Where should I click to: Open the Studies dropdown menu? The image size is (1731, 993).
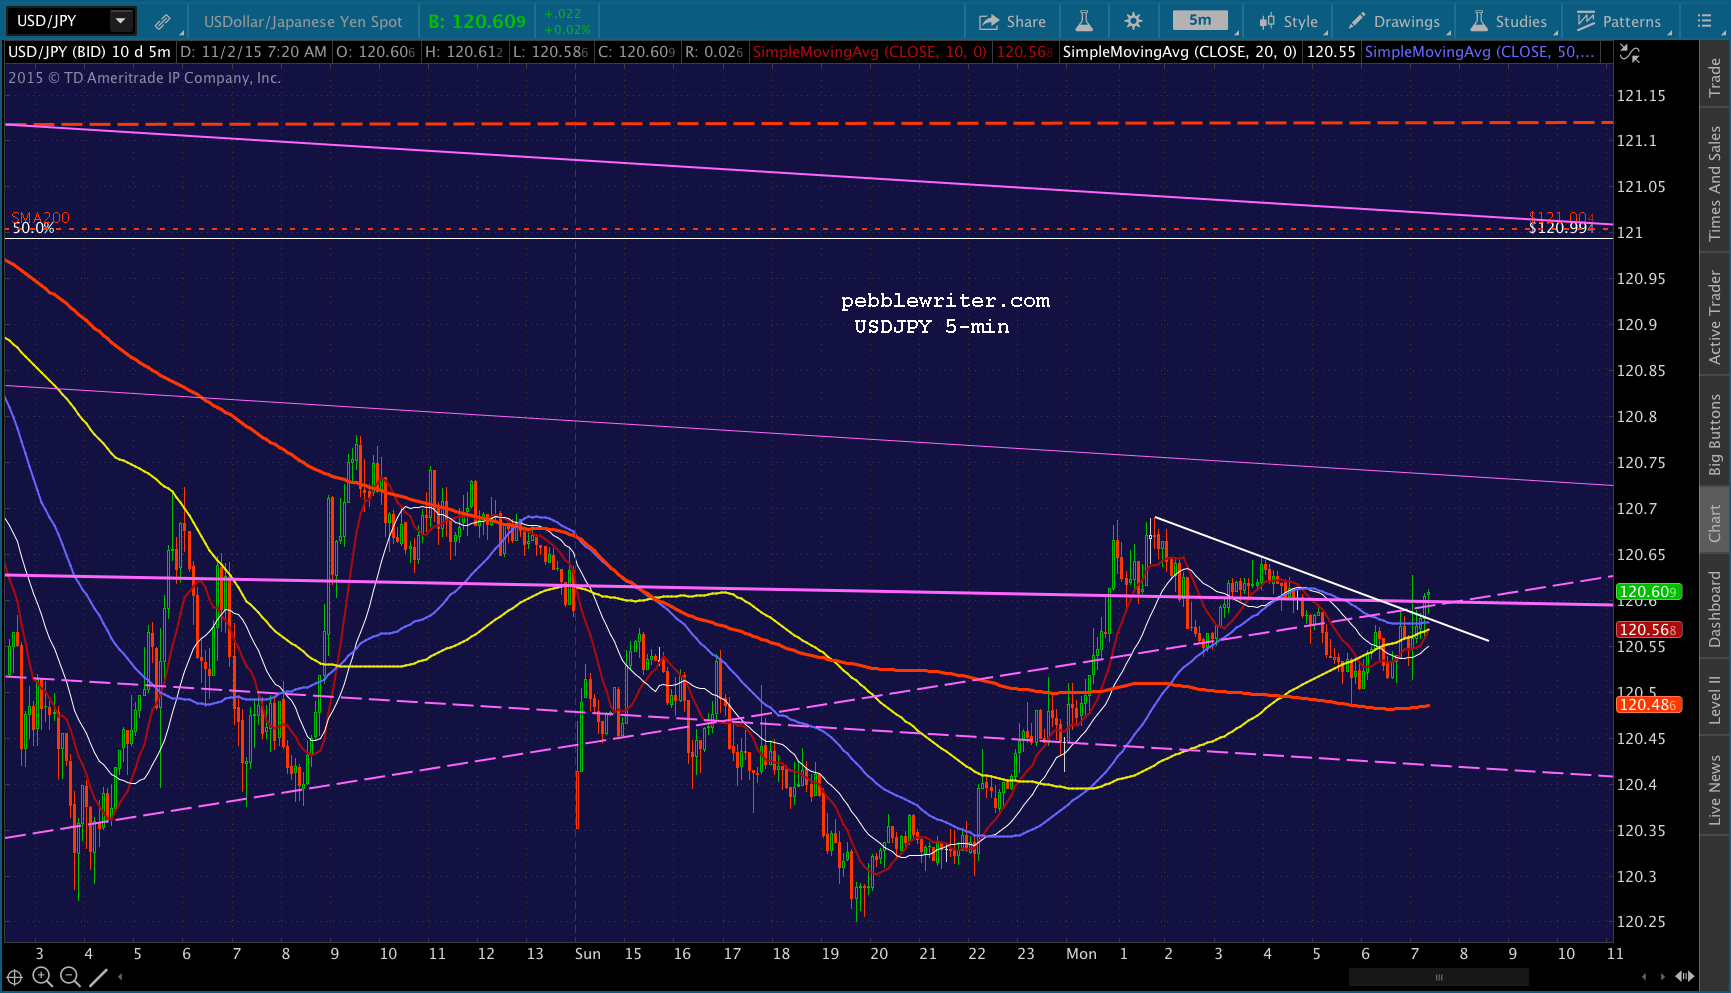[1509, 21]
